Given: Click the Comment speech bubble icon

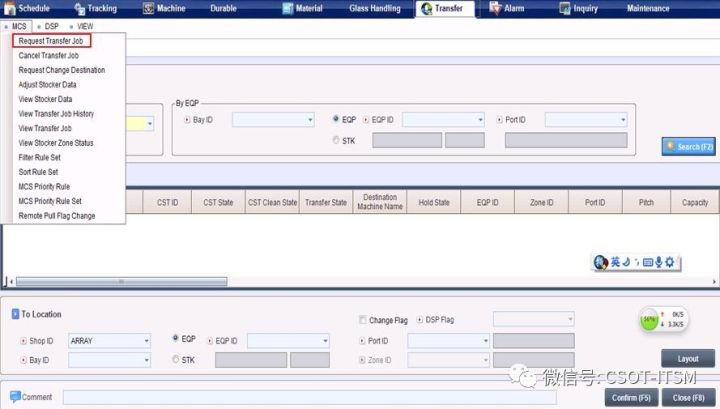Looking at the screenshot, I should click(15, 397).
